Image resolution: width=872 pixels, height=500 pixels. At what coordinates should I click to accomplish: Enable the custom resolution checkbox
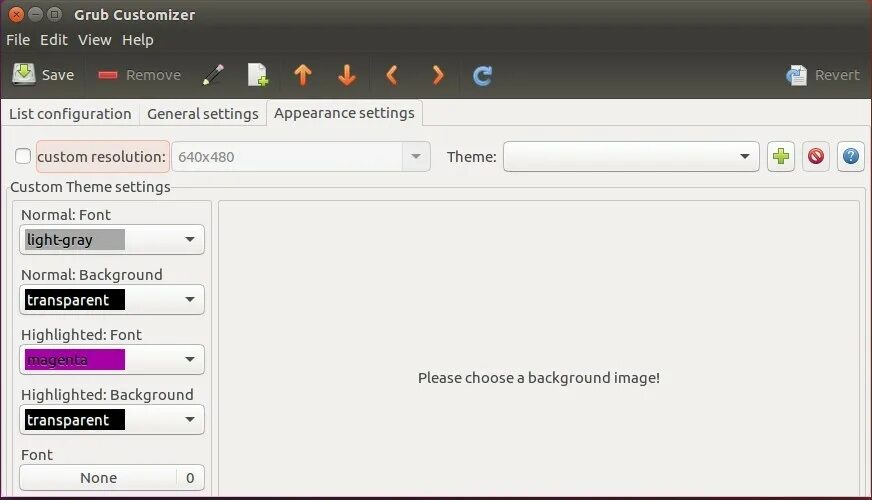tap(23, 156)
